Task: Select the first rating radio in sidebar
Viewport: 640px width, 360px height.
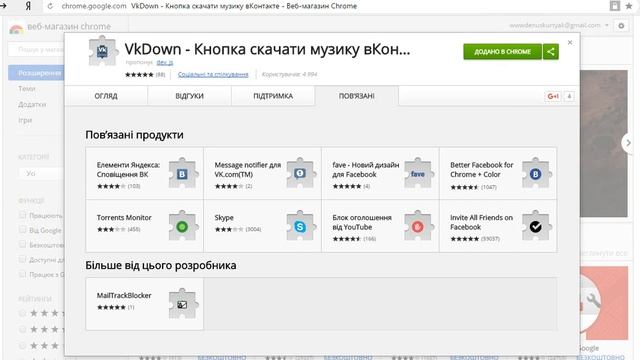Action: pos(22,313)
